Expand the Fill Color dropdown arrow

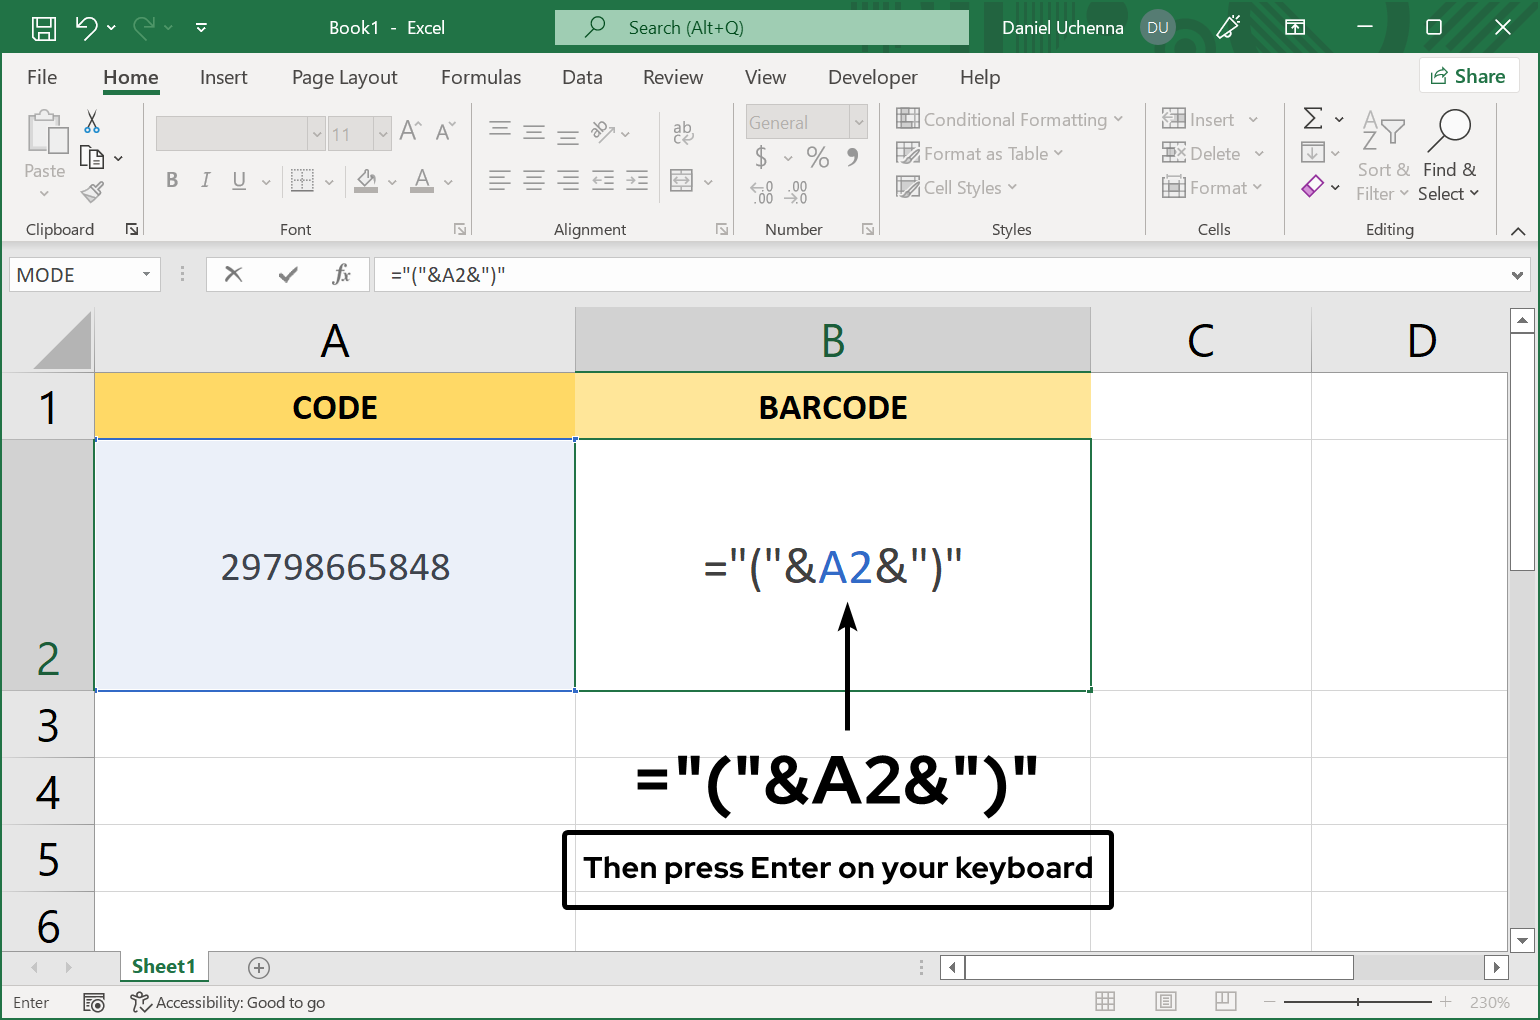coord(390,181)
